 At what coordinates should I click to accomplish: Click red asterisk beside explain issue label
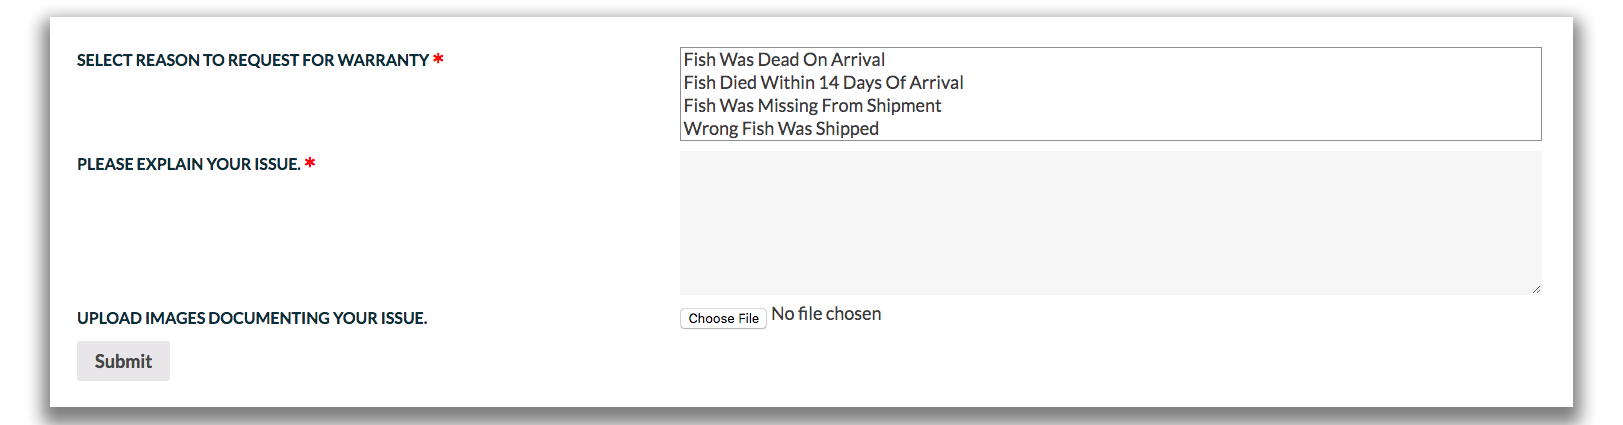(310, 163)
